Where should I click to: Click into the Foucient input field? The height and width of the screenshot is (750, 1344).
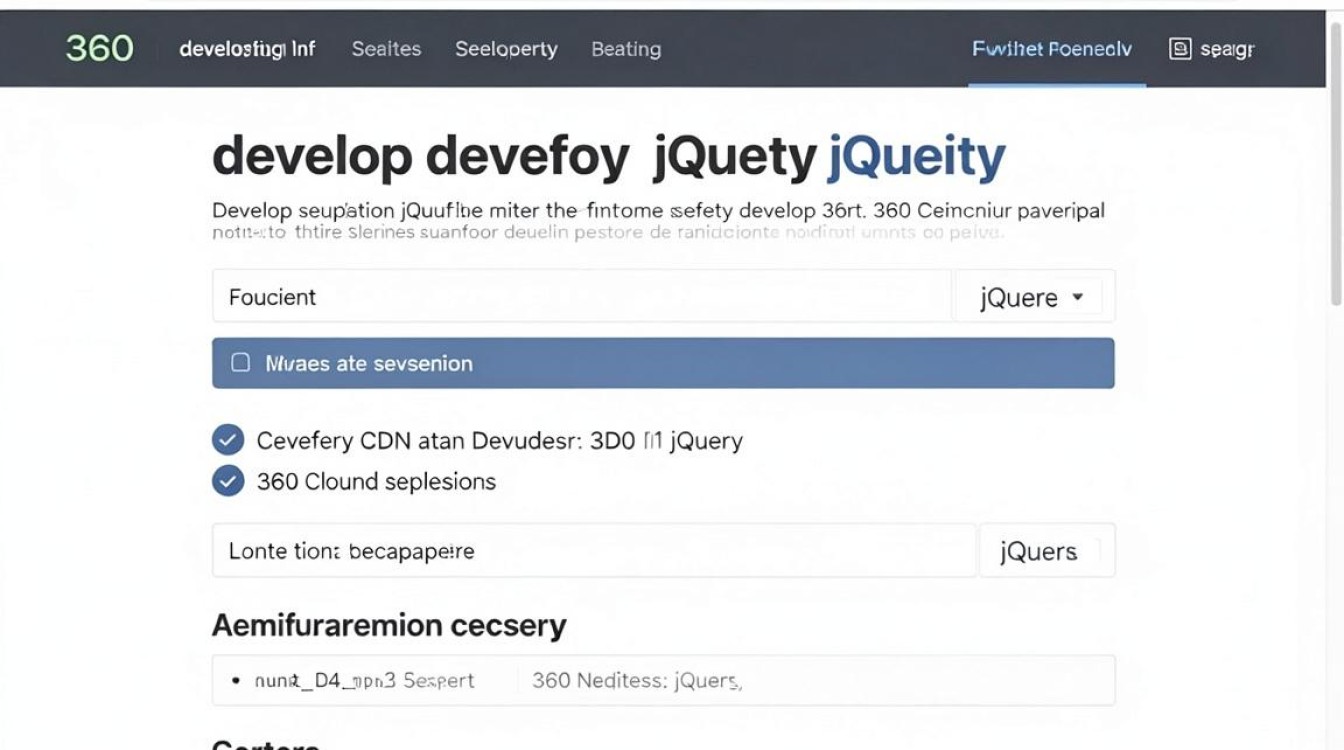click(x=582, y=296)
